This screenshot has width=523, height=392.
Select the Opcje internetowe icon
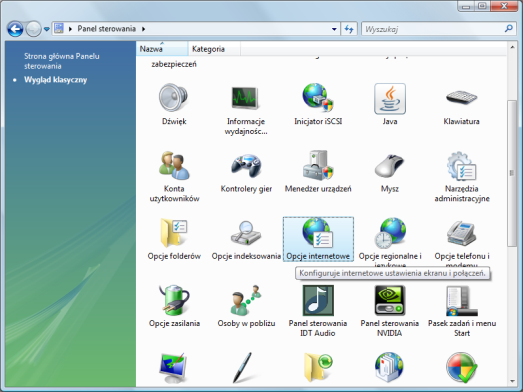(318, 239)
